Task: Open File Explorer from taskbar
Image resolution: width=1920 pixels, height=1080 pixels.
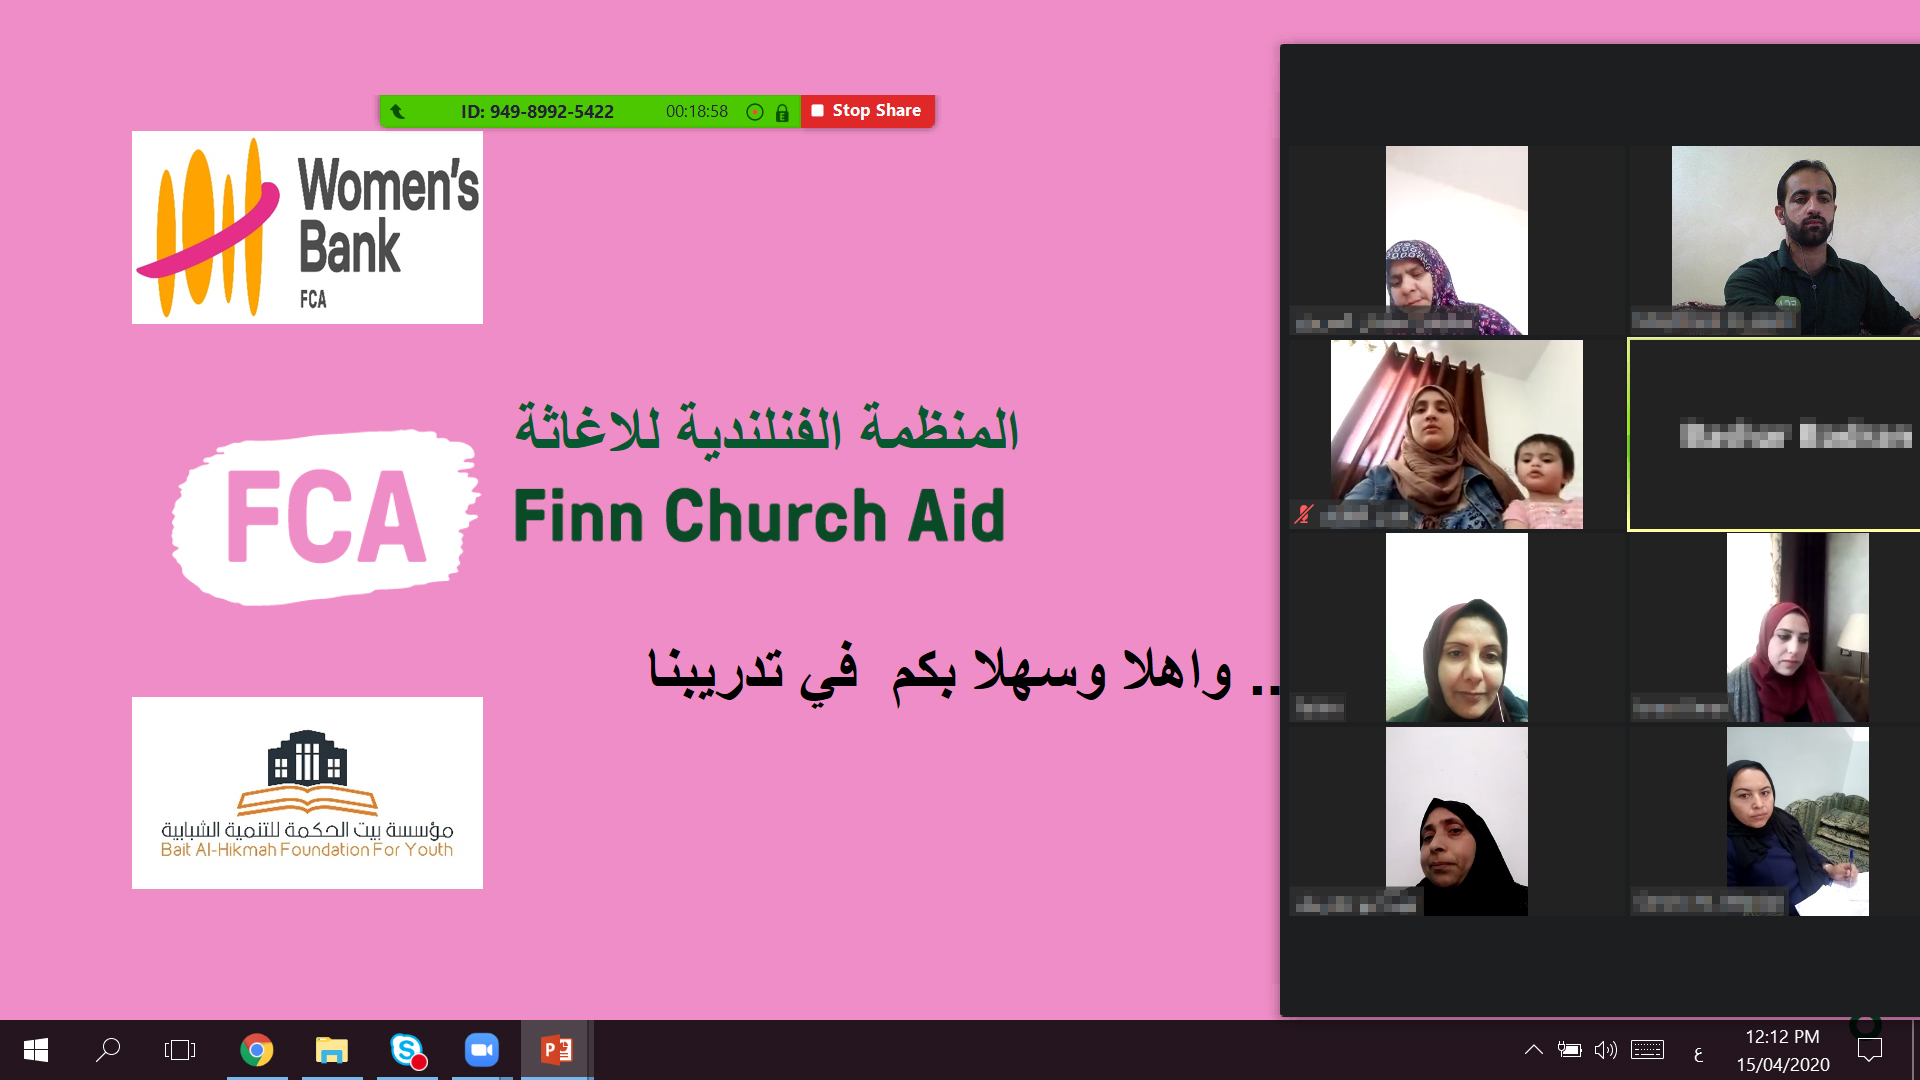Action: [x=332, y=1050]
